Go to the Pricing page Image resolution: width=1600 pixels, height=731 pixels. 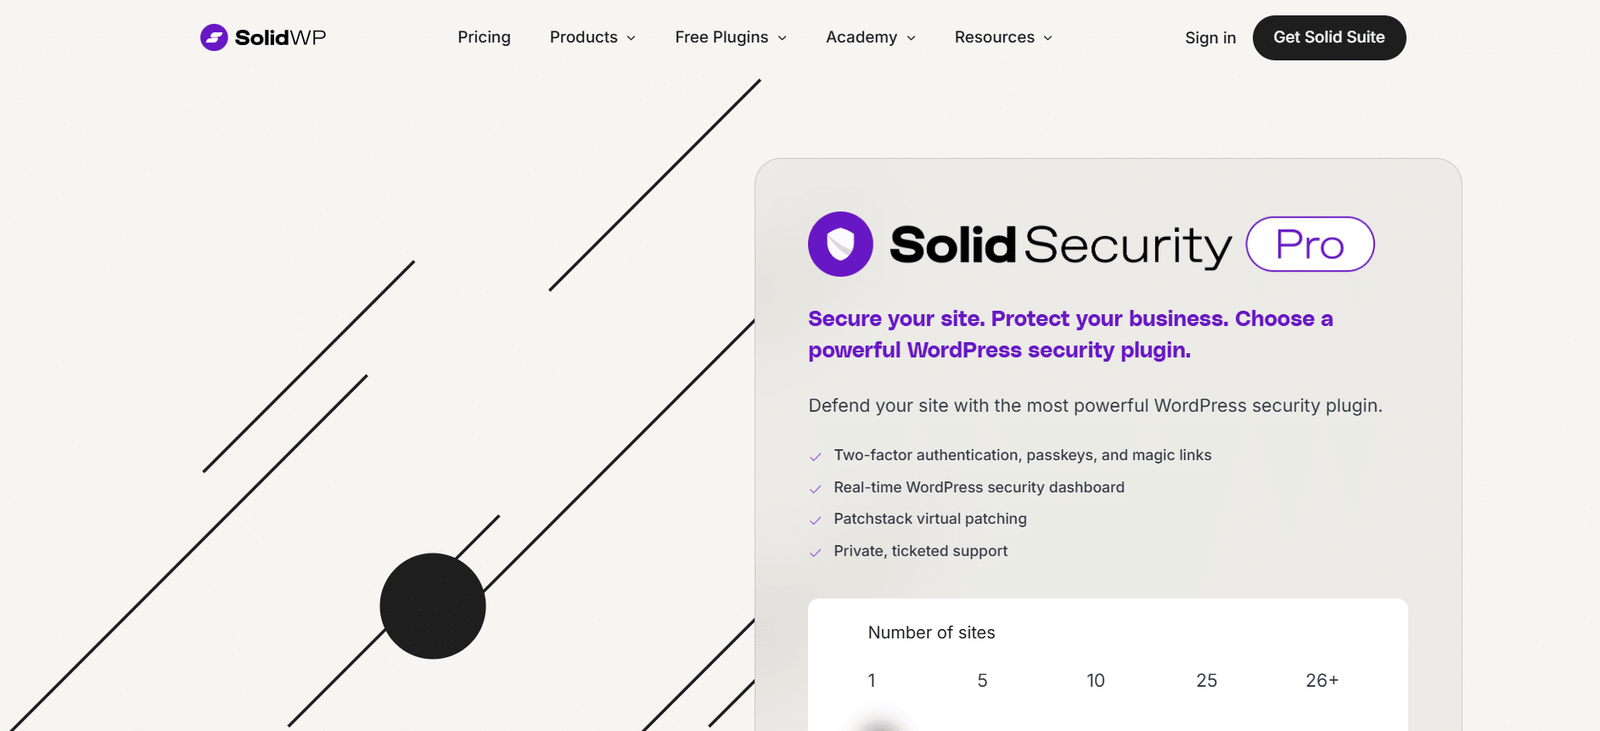pos(484,38)
